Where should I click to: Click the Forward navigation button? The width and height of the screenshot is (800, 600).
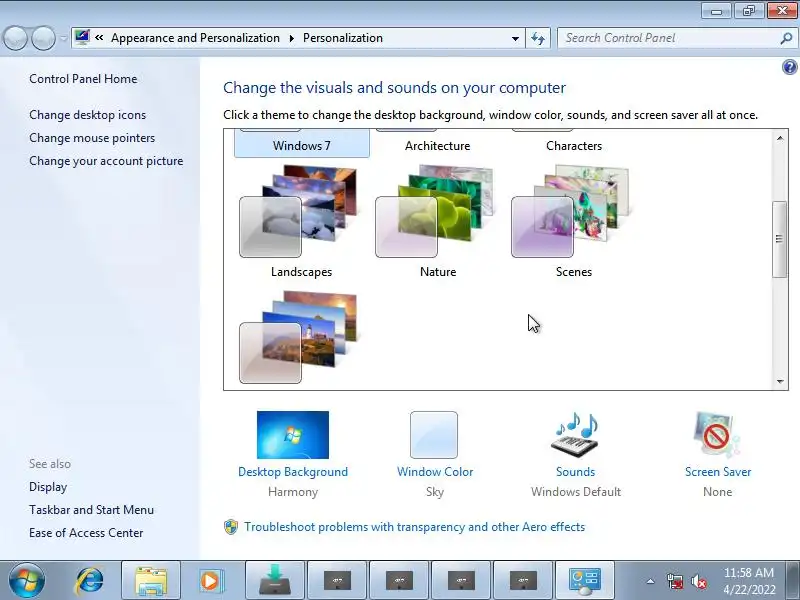click(44, 38)
